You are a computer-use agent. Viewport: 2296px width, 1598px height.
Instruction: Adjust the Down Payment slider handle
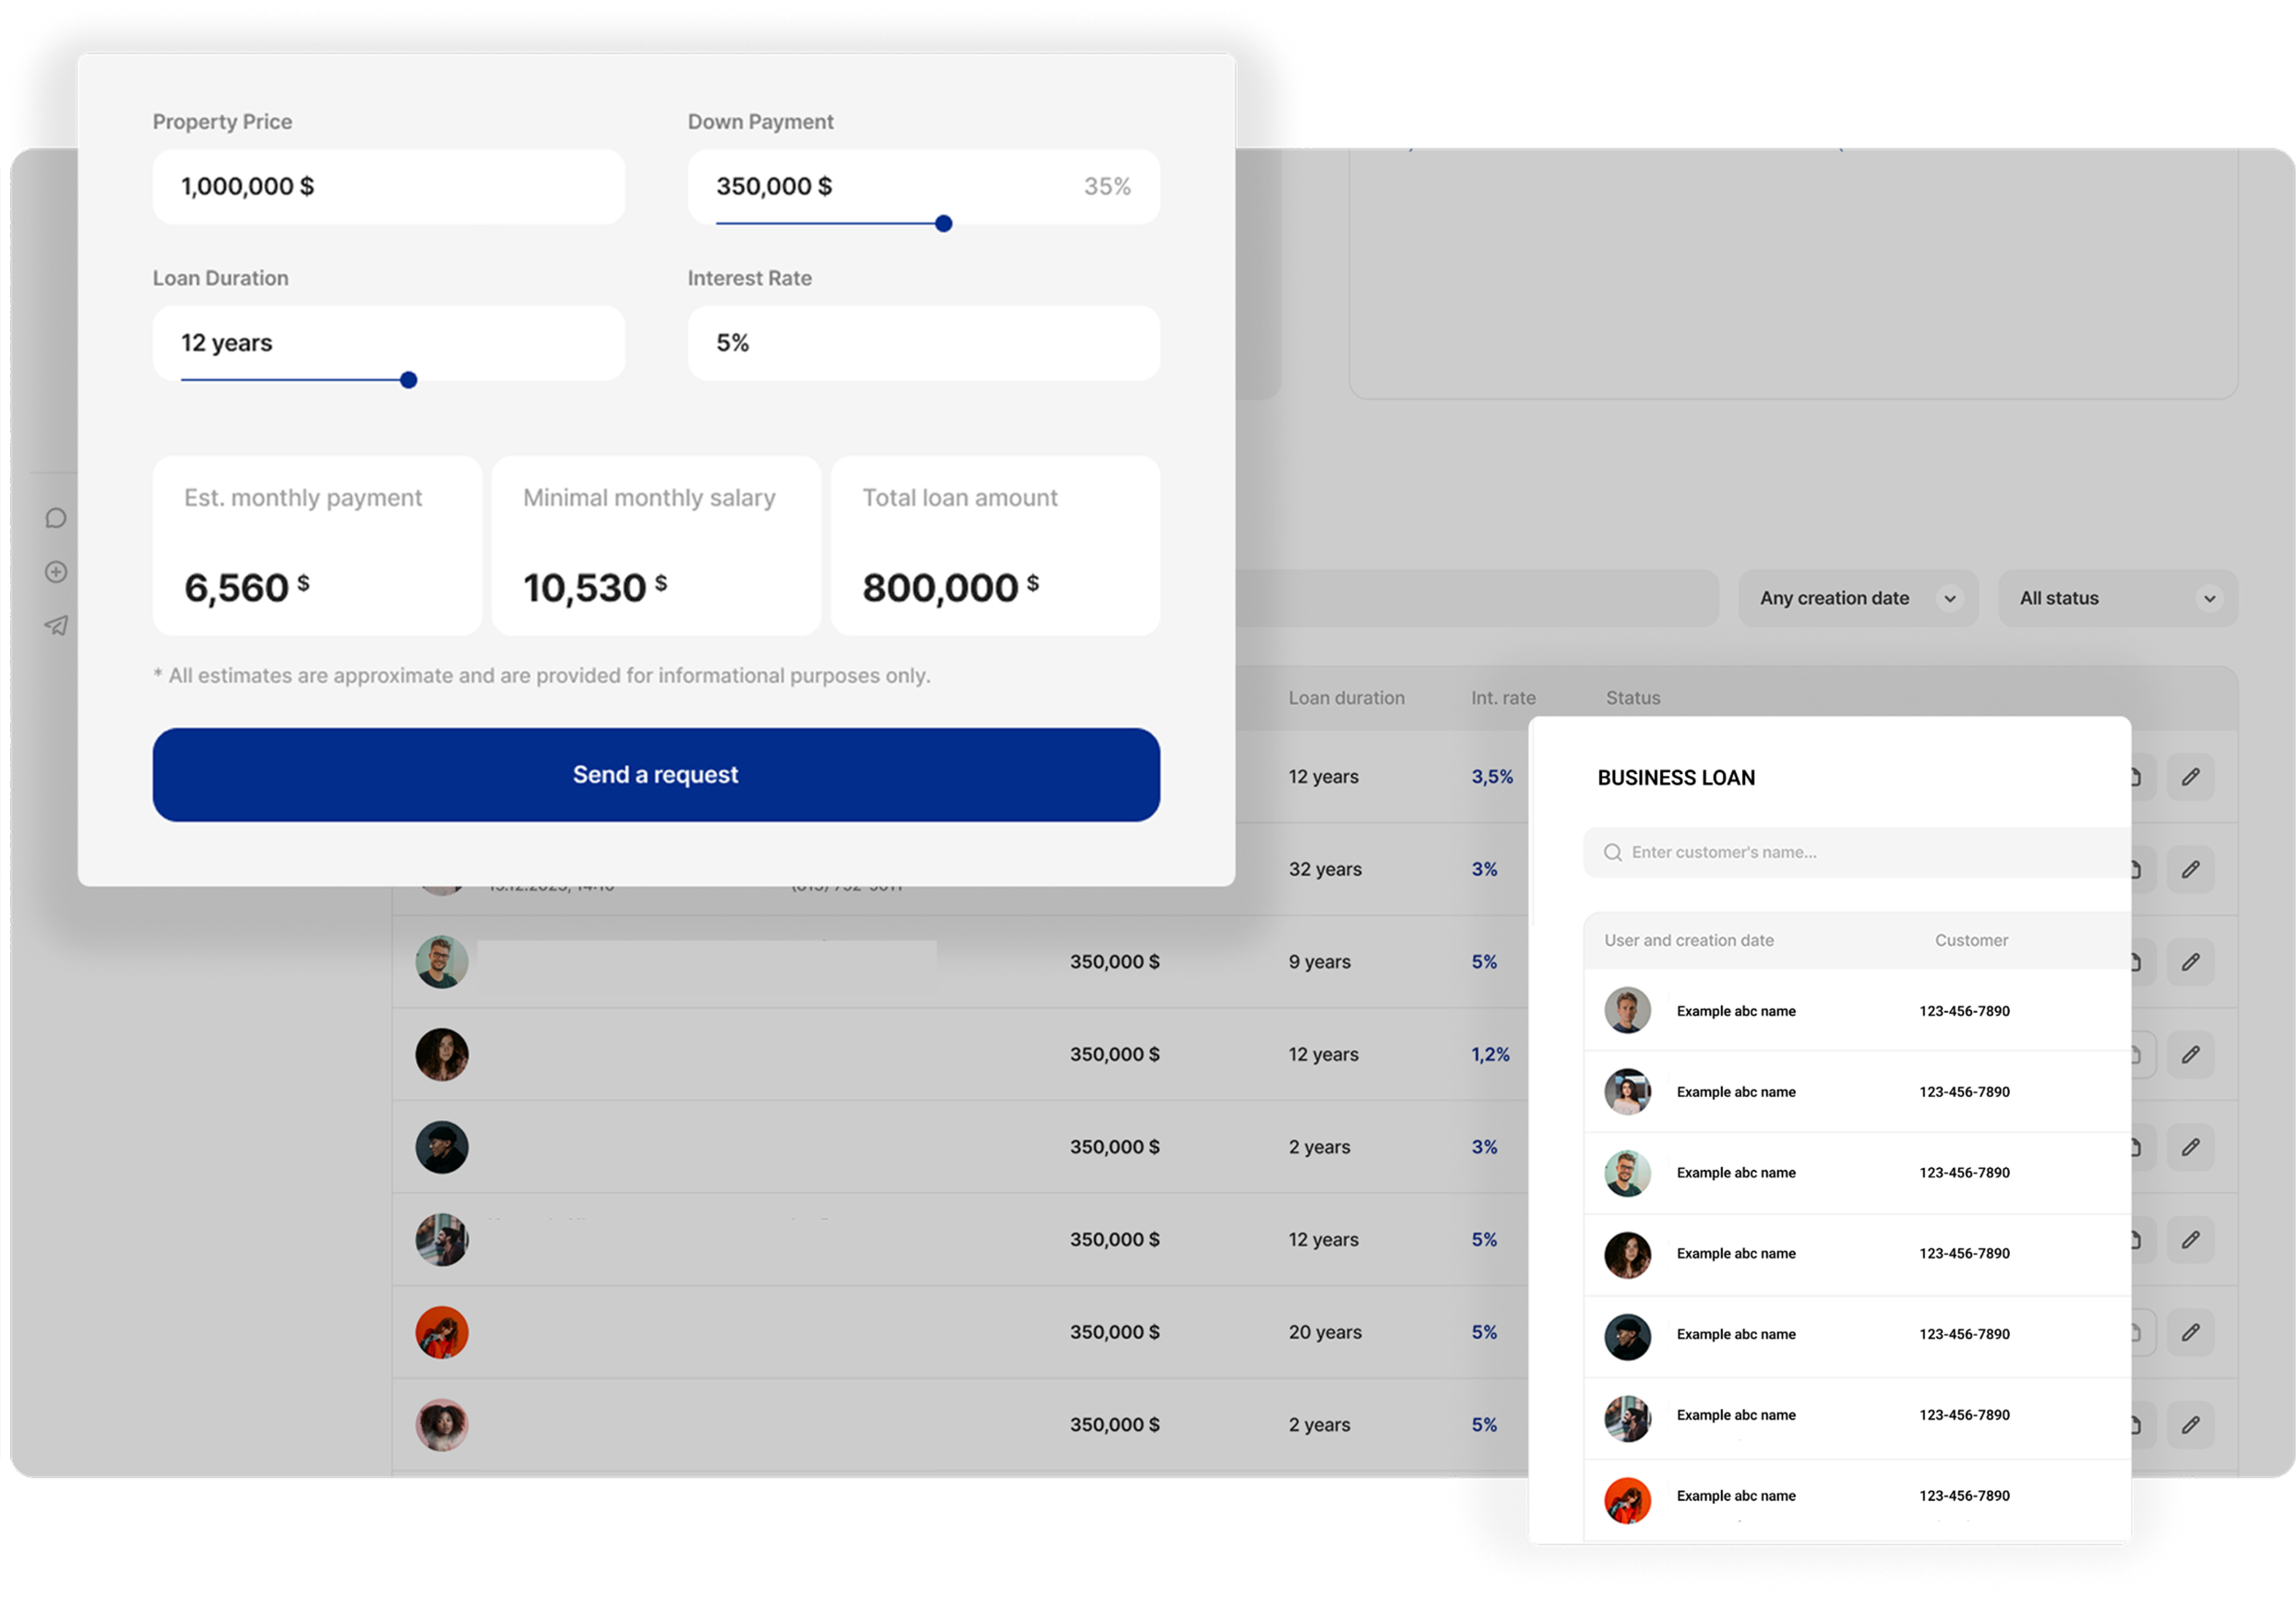click(943, 224)
